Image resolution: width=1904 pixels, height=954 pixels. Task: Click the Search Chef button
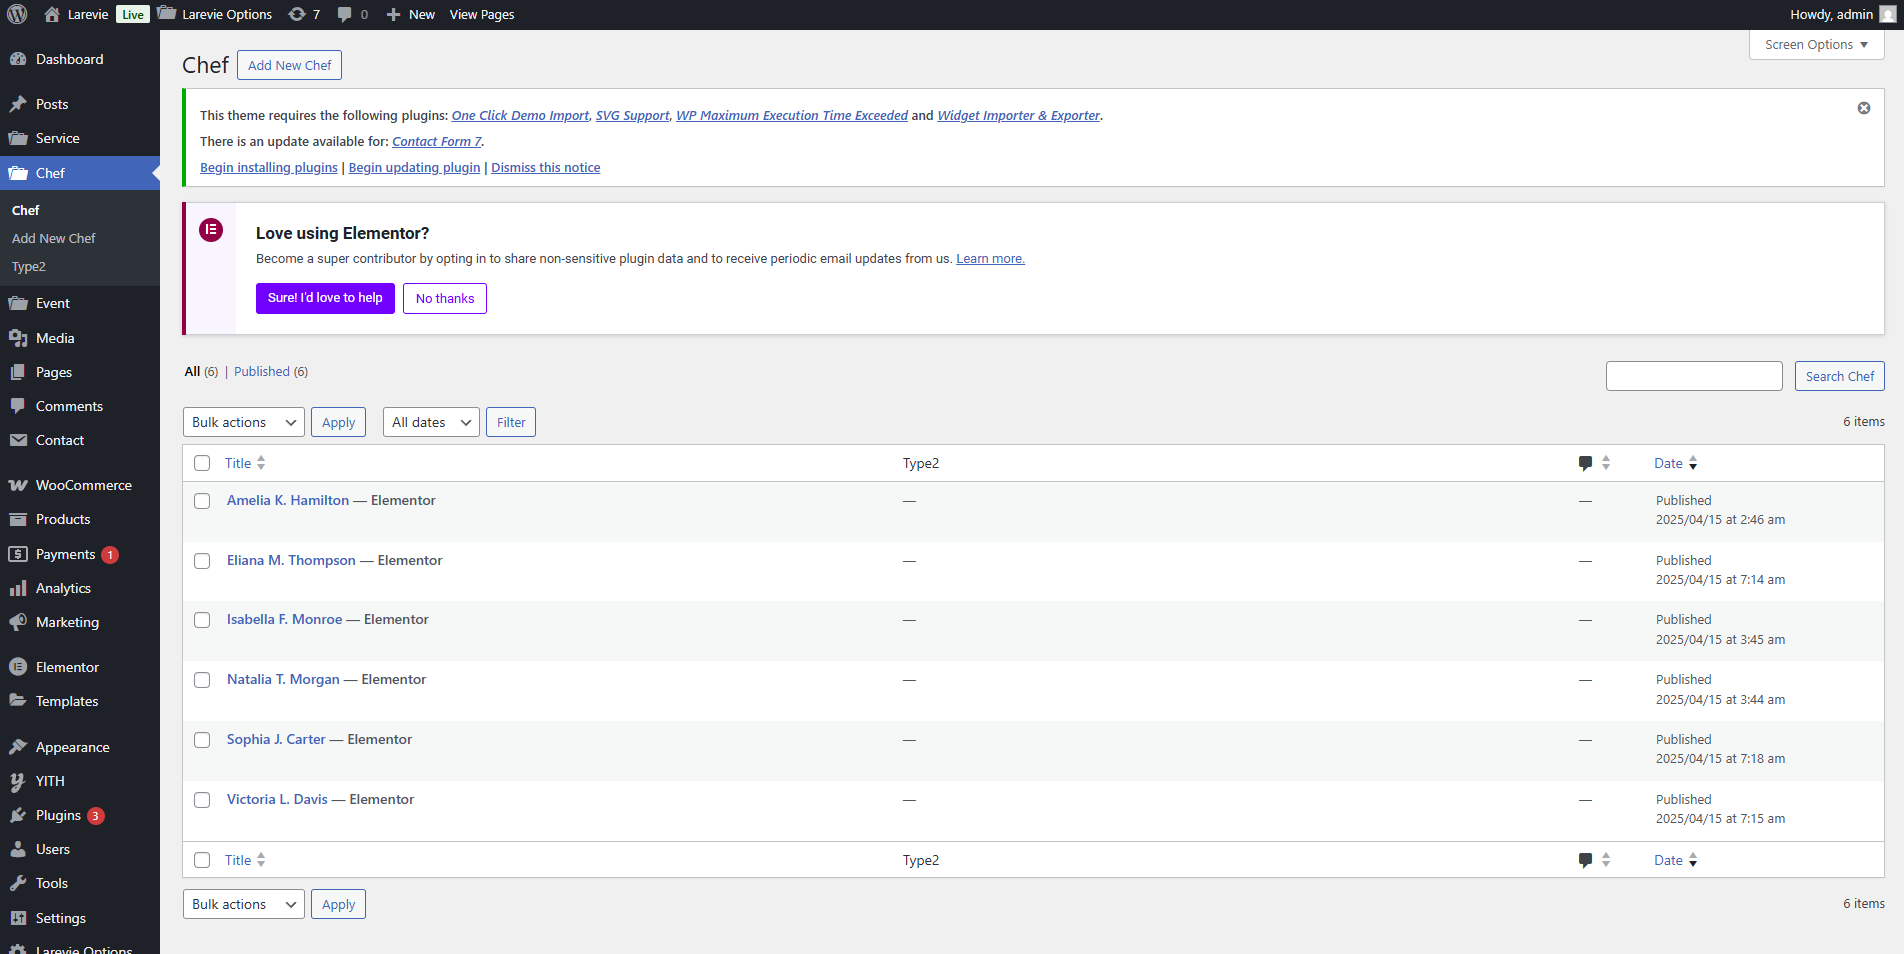click(1840, 376)
